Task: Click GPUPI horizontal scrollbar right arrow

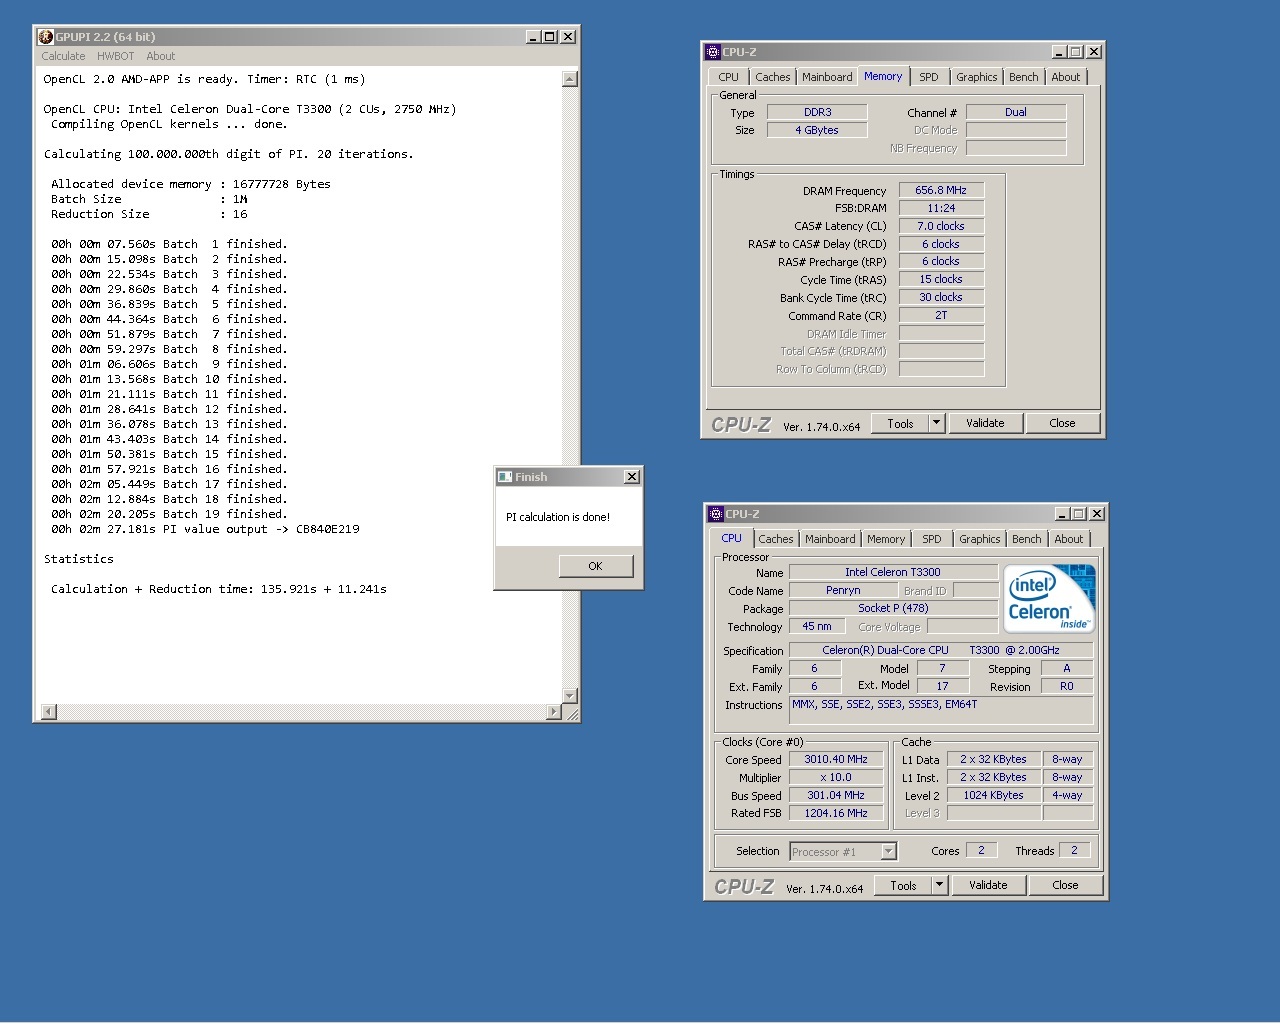Action: (554, 712)
